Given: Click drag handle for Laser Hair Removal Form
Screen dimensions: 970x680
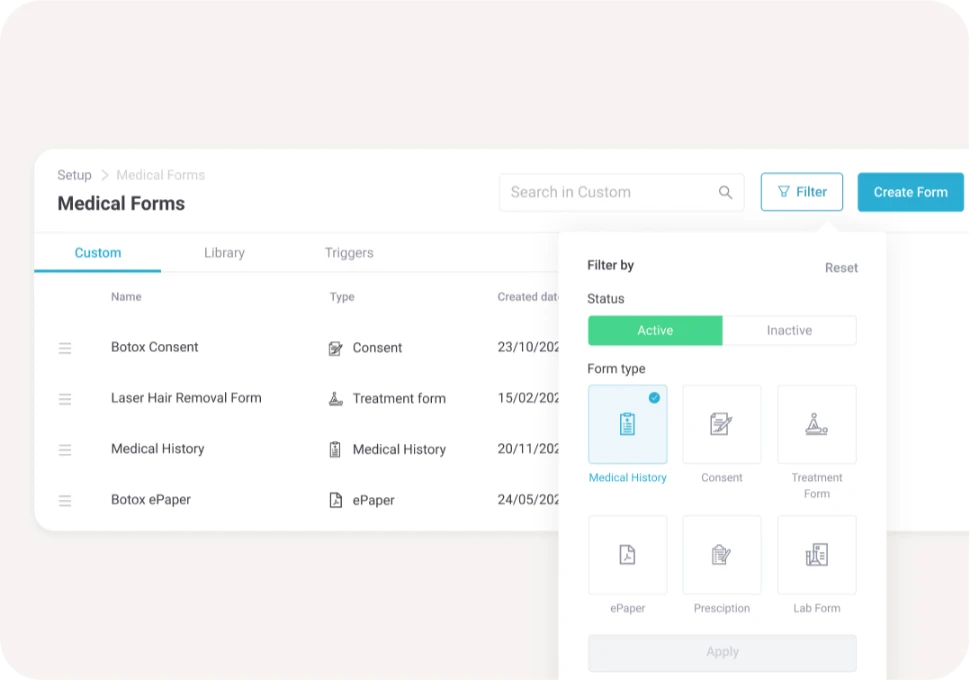Looking at the screenshot, I should click(x=65, y=399).
